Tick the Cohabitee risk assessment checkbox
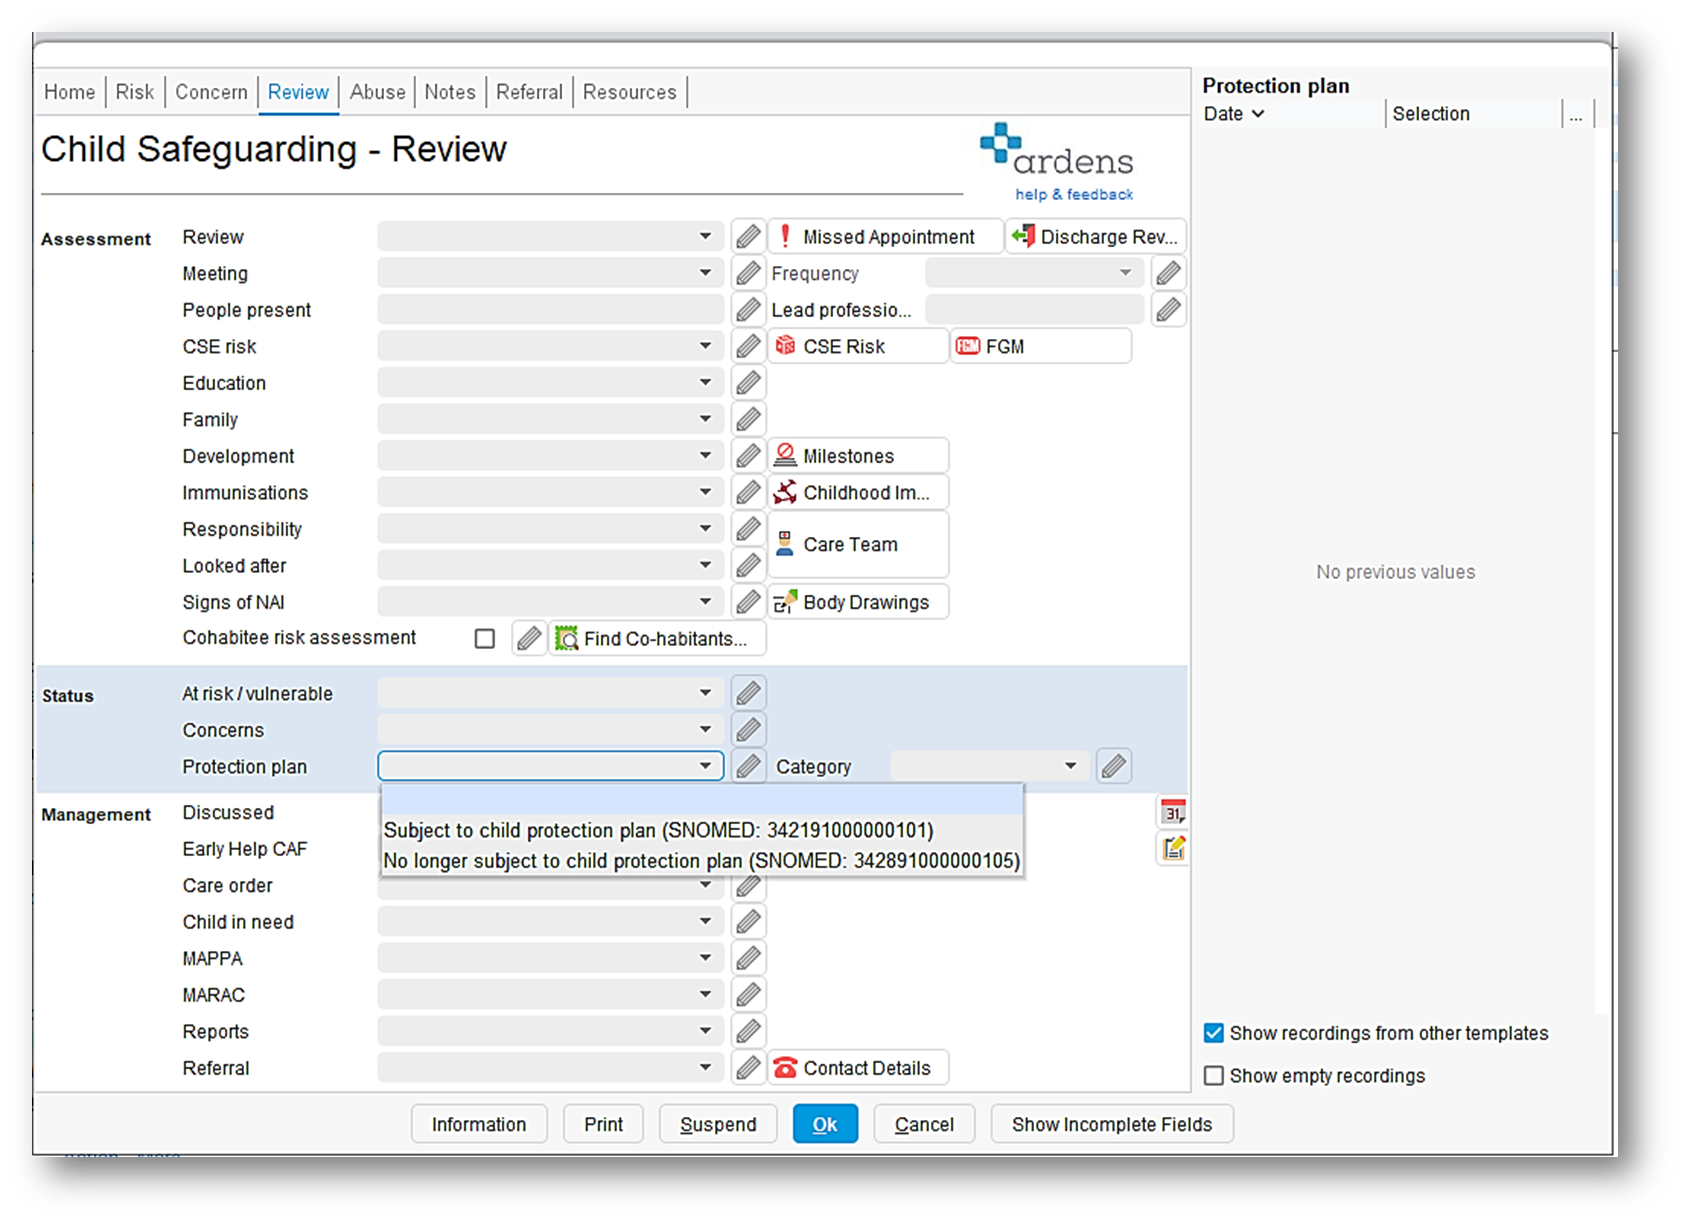Viewport: 1683px width, 1222px height. [485, 638]
